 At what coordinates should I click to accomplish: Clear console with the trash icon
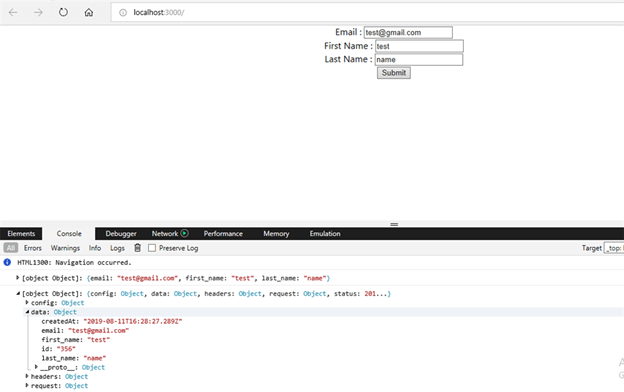(137, 248)
